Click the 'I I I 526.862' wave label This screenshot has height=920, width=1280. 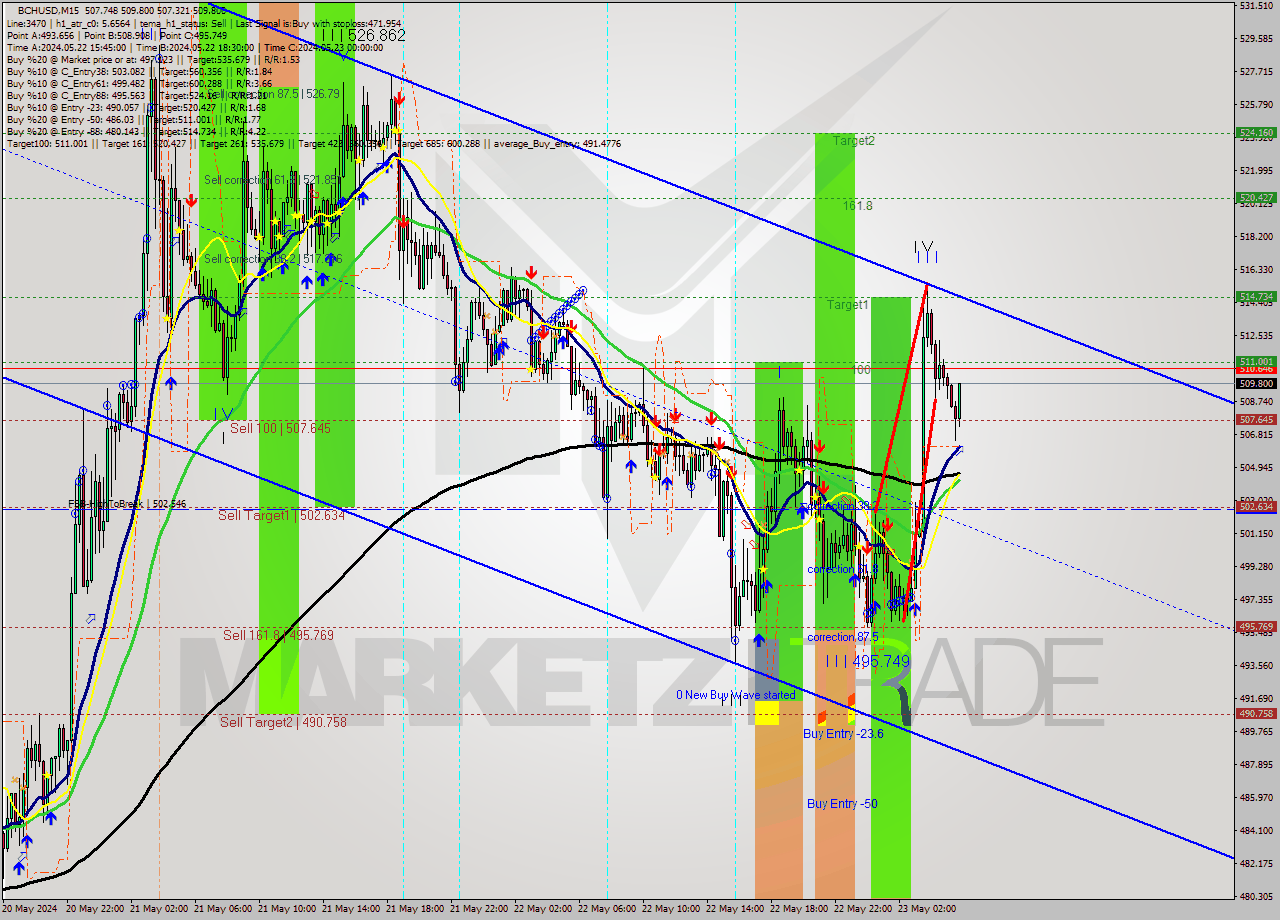363,35
